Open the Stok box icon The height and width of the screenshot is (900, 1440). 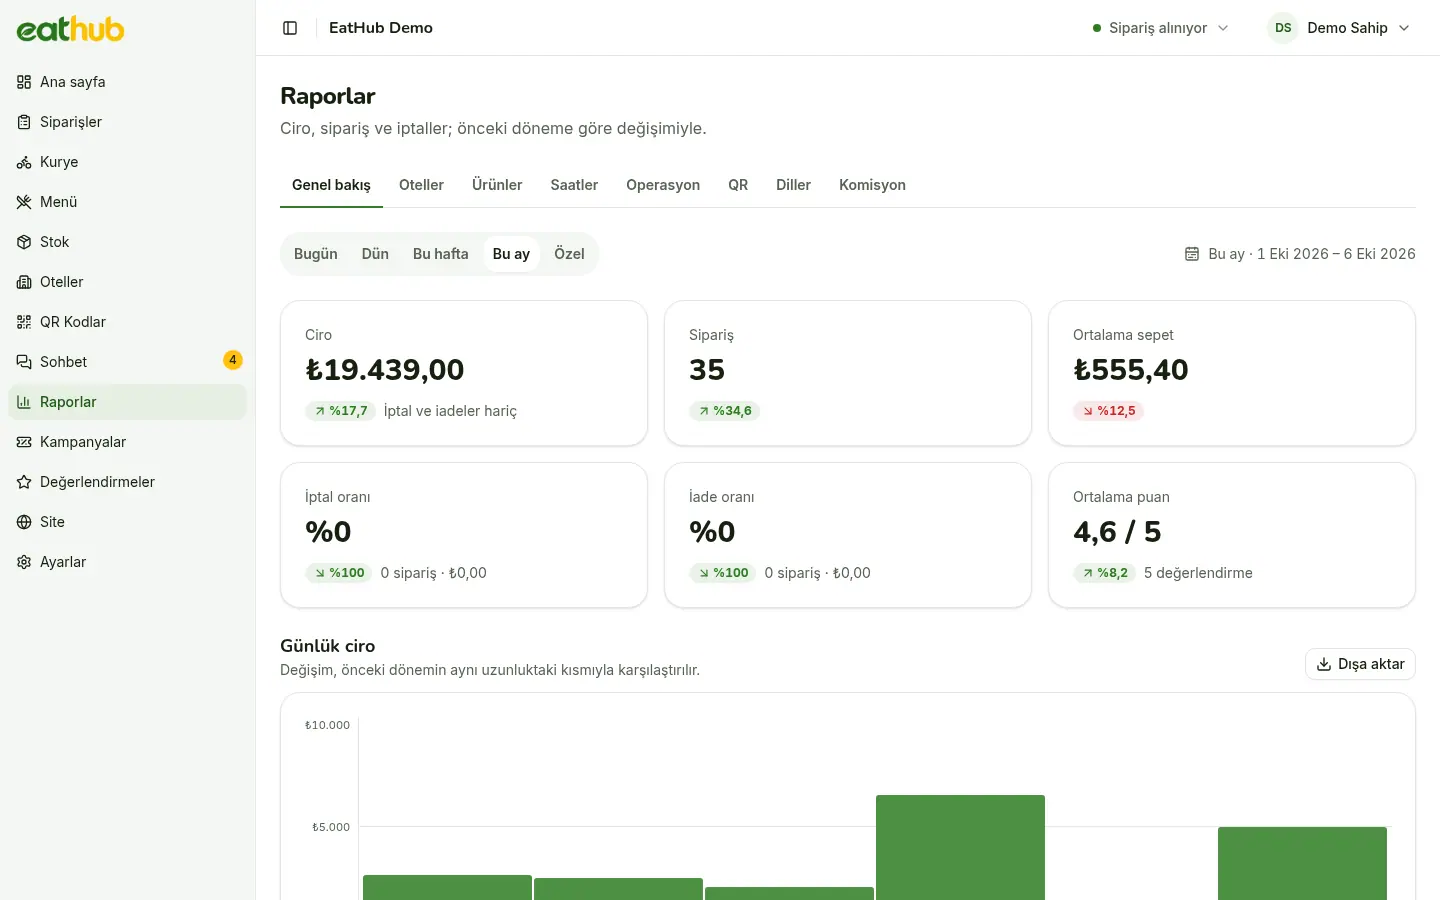(24, 242)
